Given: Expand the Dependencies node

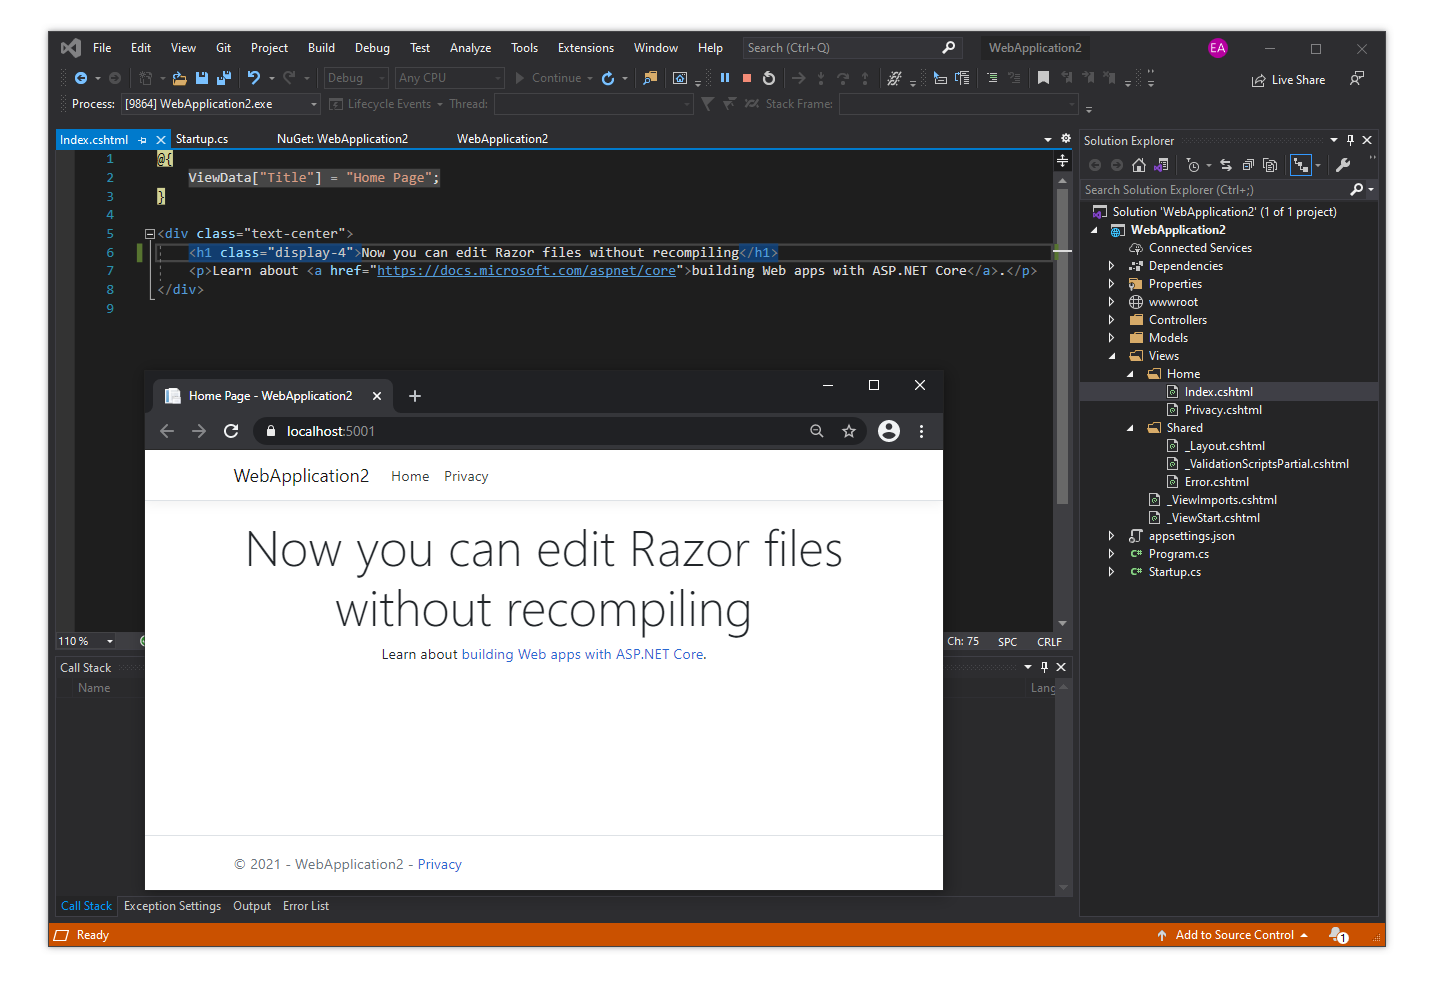Looking at the screenshot, I should click(1111, 266).
